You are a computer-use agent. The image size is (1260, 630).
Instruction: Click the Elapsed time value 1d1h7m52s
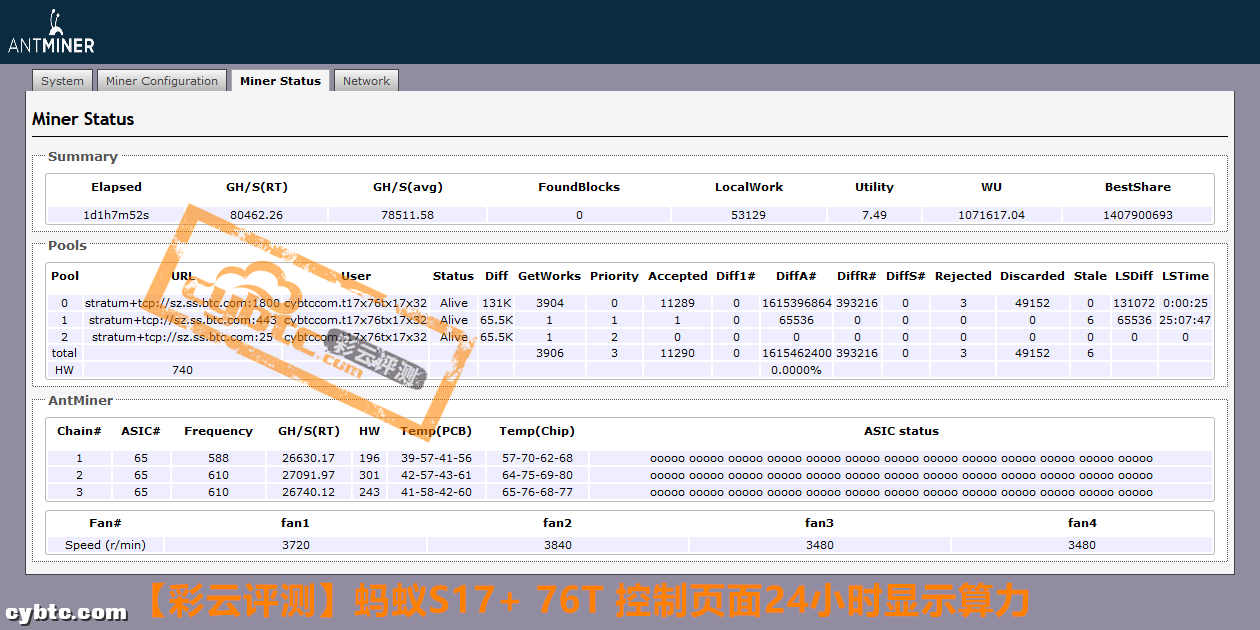tap(116, 215)
